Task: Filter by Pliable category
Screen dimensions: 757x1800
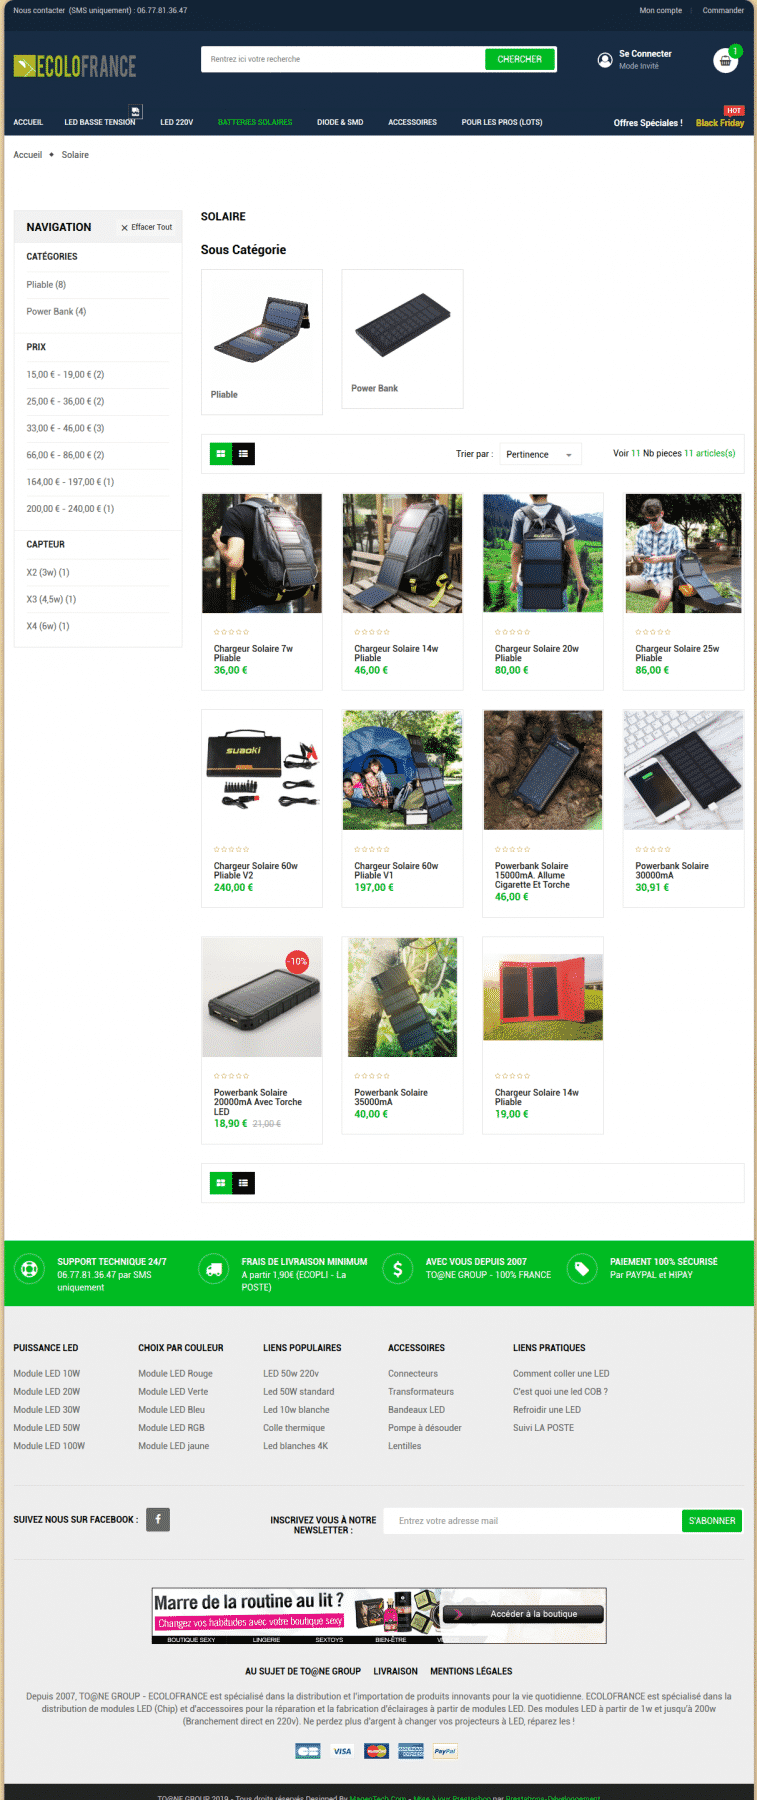Action: coord(46,285)
